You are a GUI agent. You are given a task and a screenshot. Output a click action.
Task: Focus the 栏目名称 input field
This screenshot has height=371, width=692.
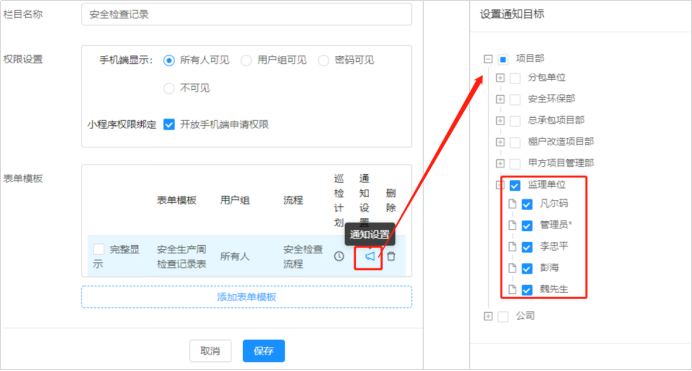246,14
